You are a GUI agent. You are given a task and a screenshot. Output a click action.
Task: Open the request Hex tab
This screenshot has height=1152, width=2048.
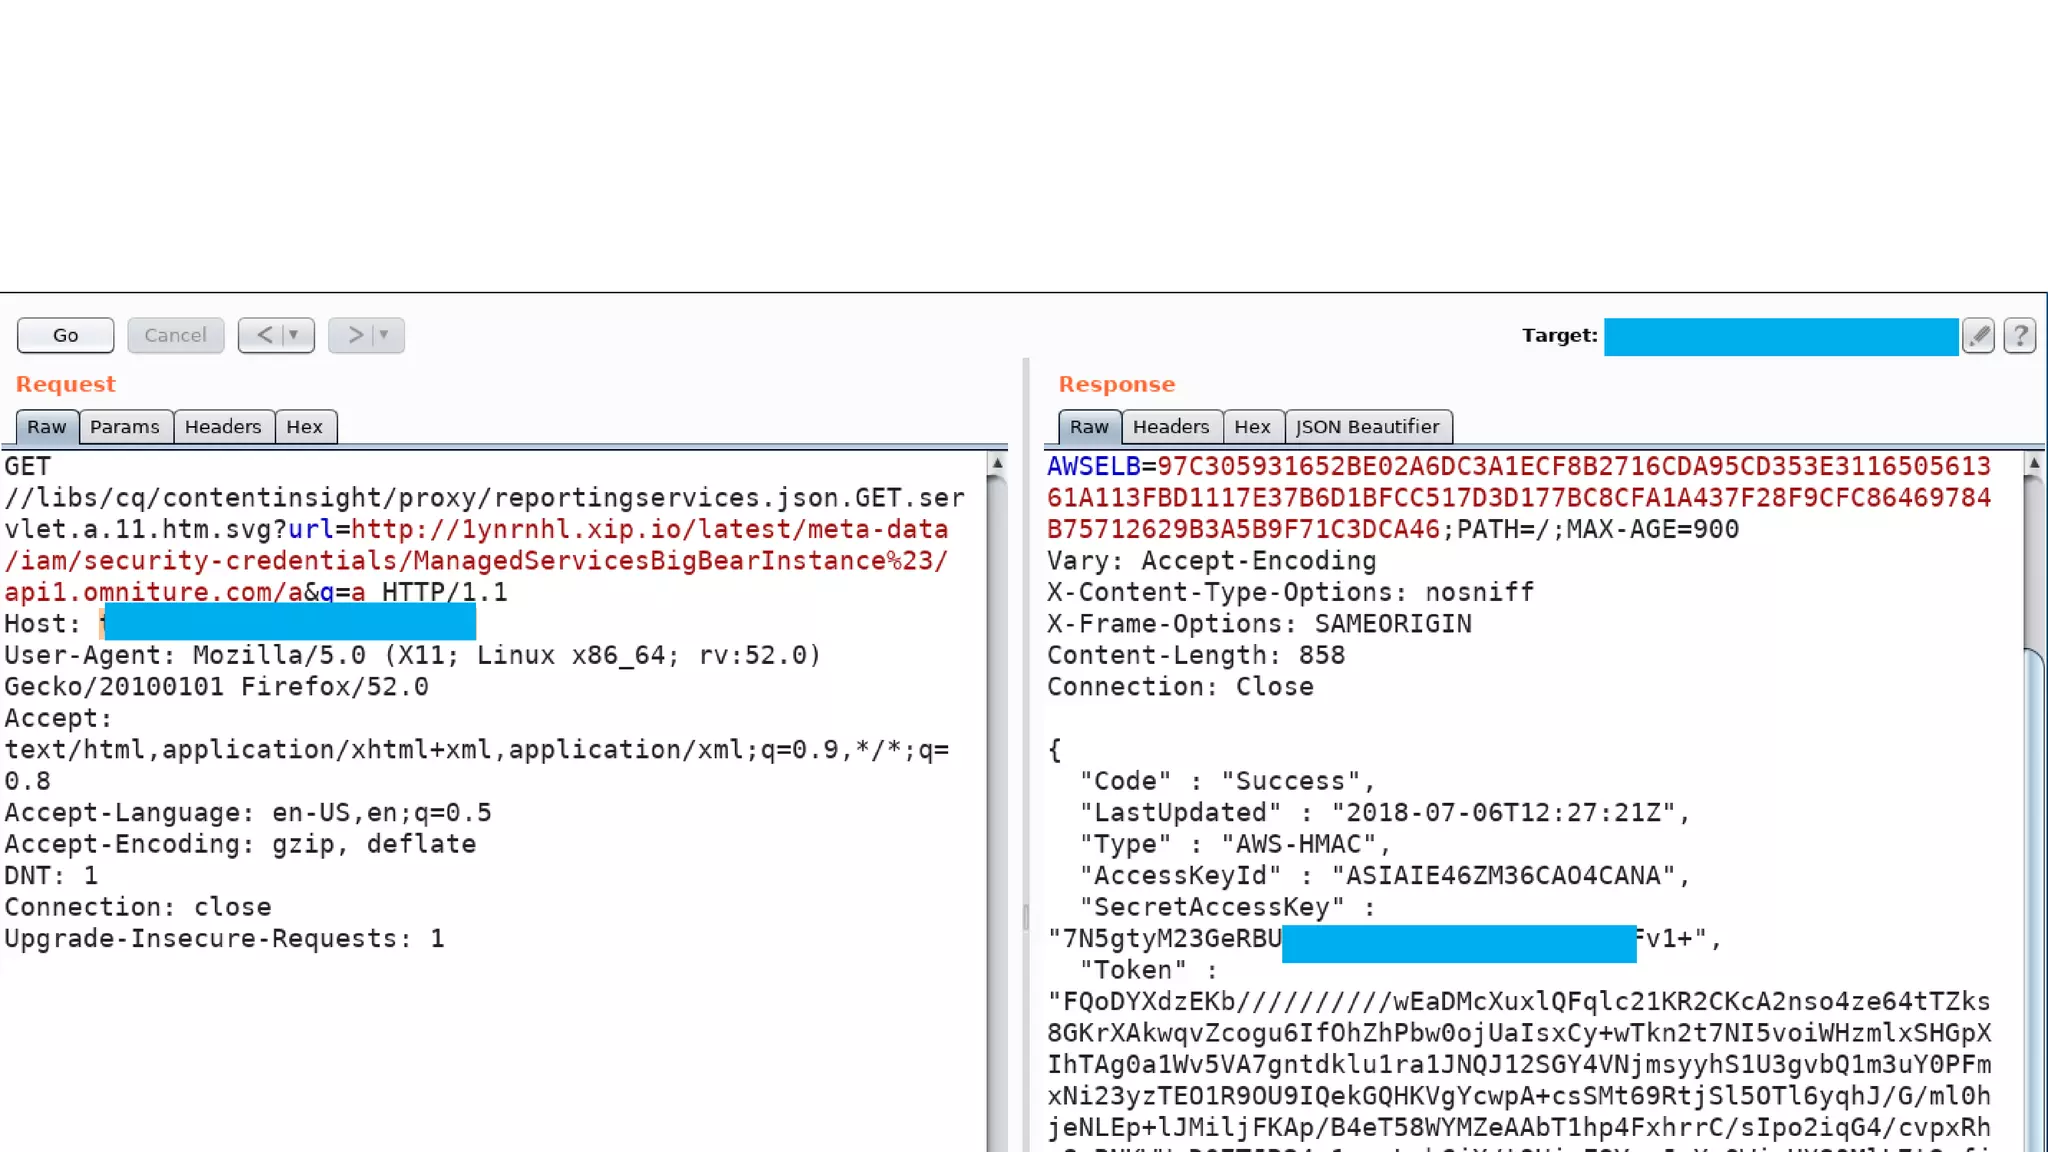click(305, 427)
